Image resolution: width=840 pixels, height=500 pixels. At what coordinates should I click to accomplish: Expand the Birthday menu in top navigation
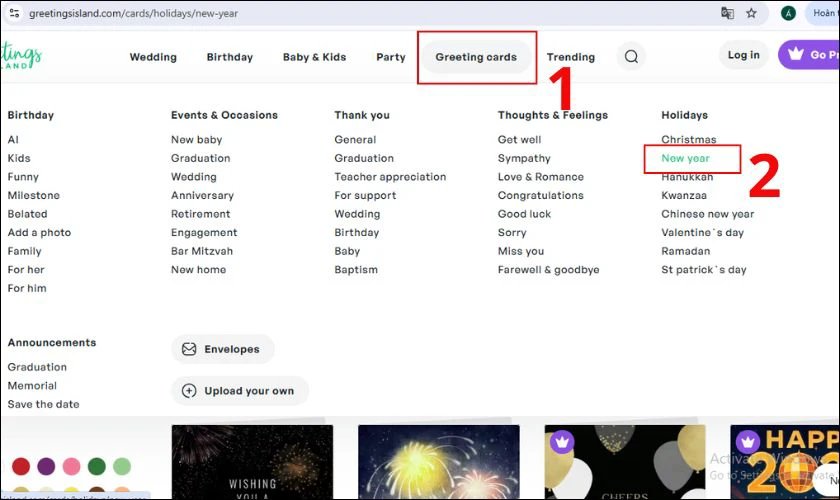[230, 57]
